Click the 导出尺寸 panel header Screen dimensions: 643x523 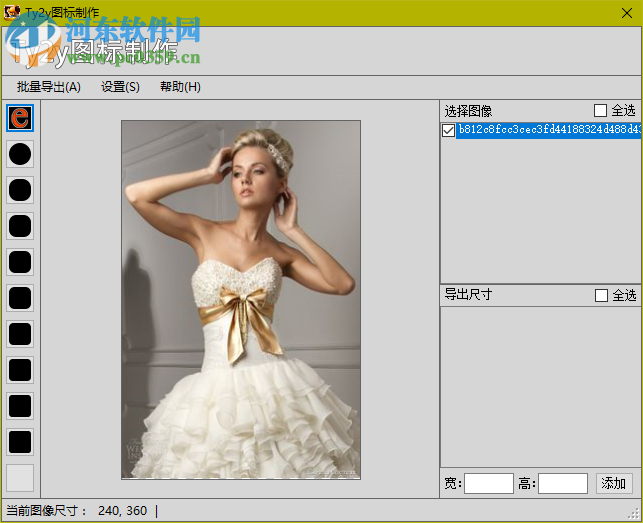pos(468,295)
